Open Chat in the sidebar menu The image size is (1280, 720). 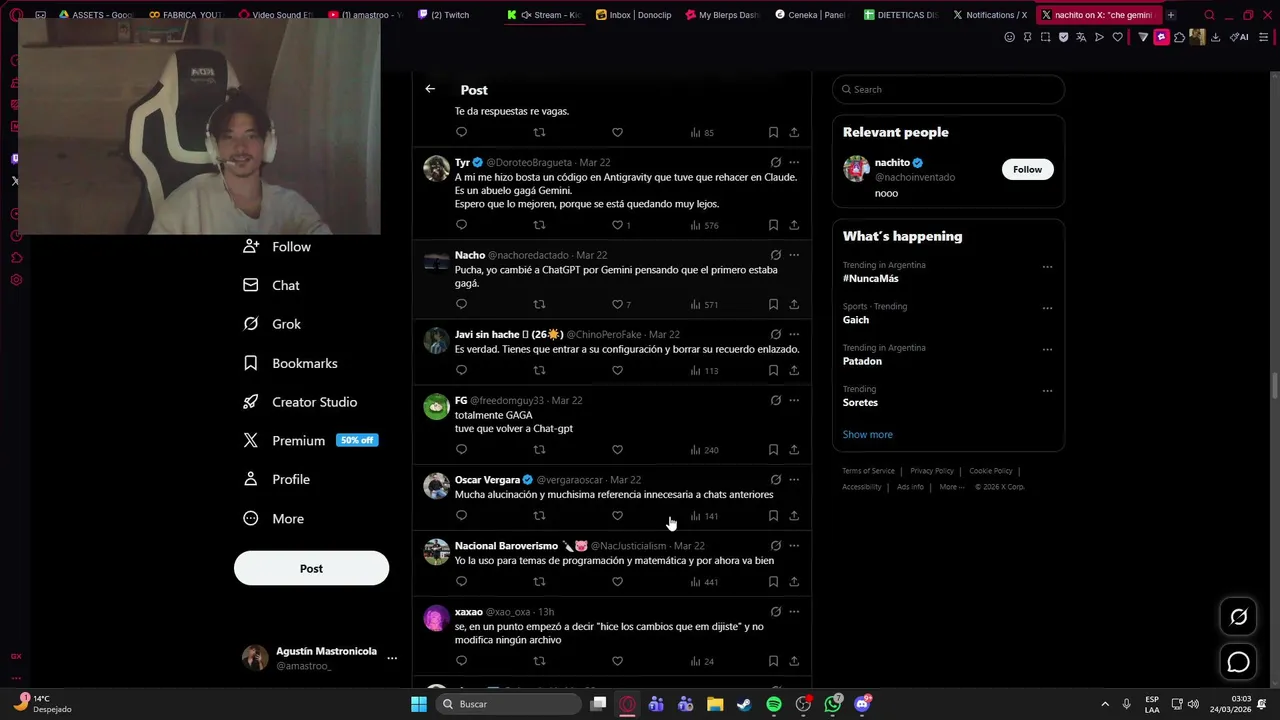[272, 285]
